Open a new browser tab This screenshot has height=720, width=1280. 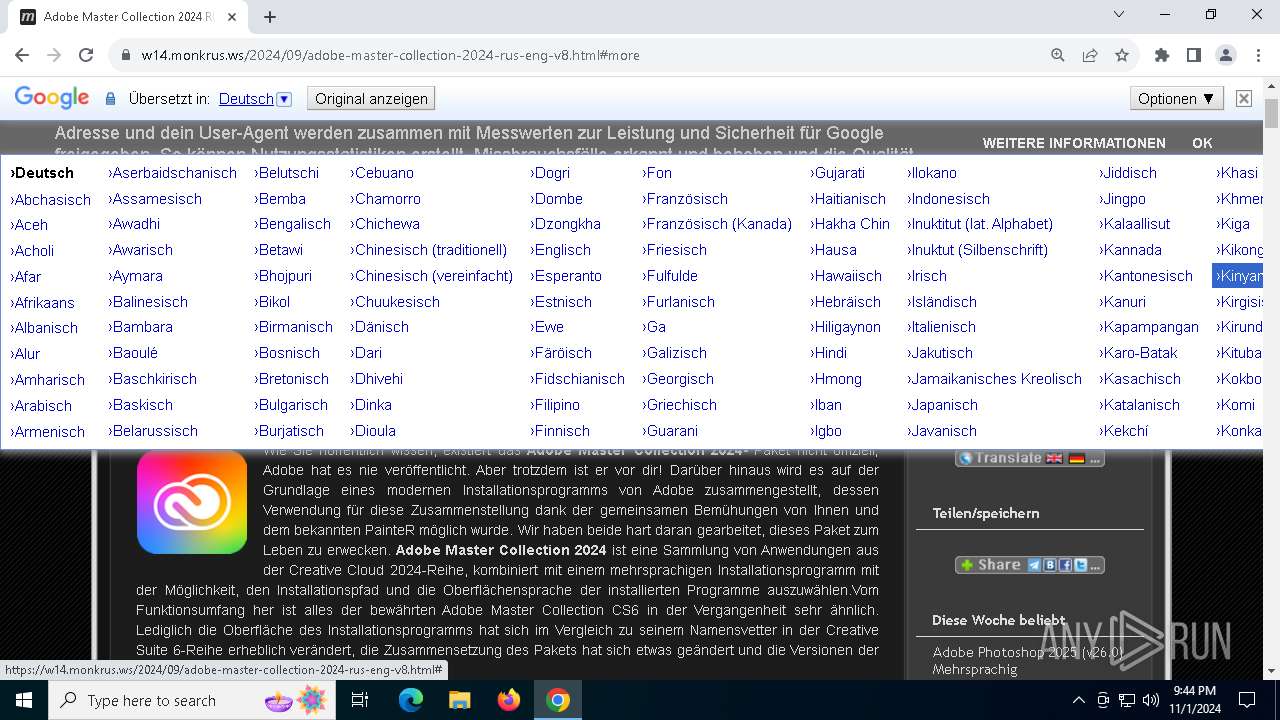tap(270, 17)
